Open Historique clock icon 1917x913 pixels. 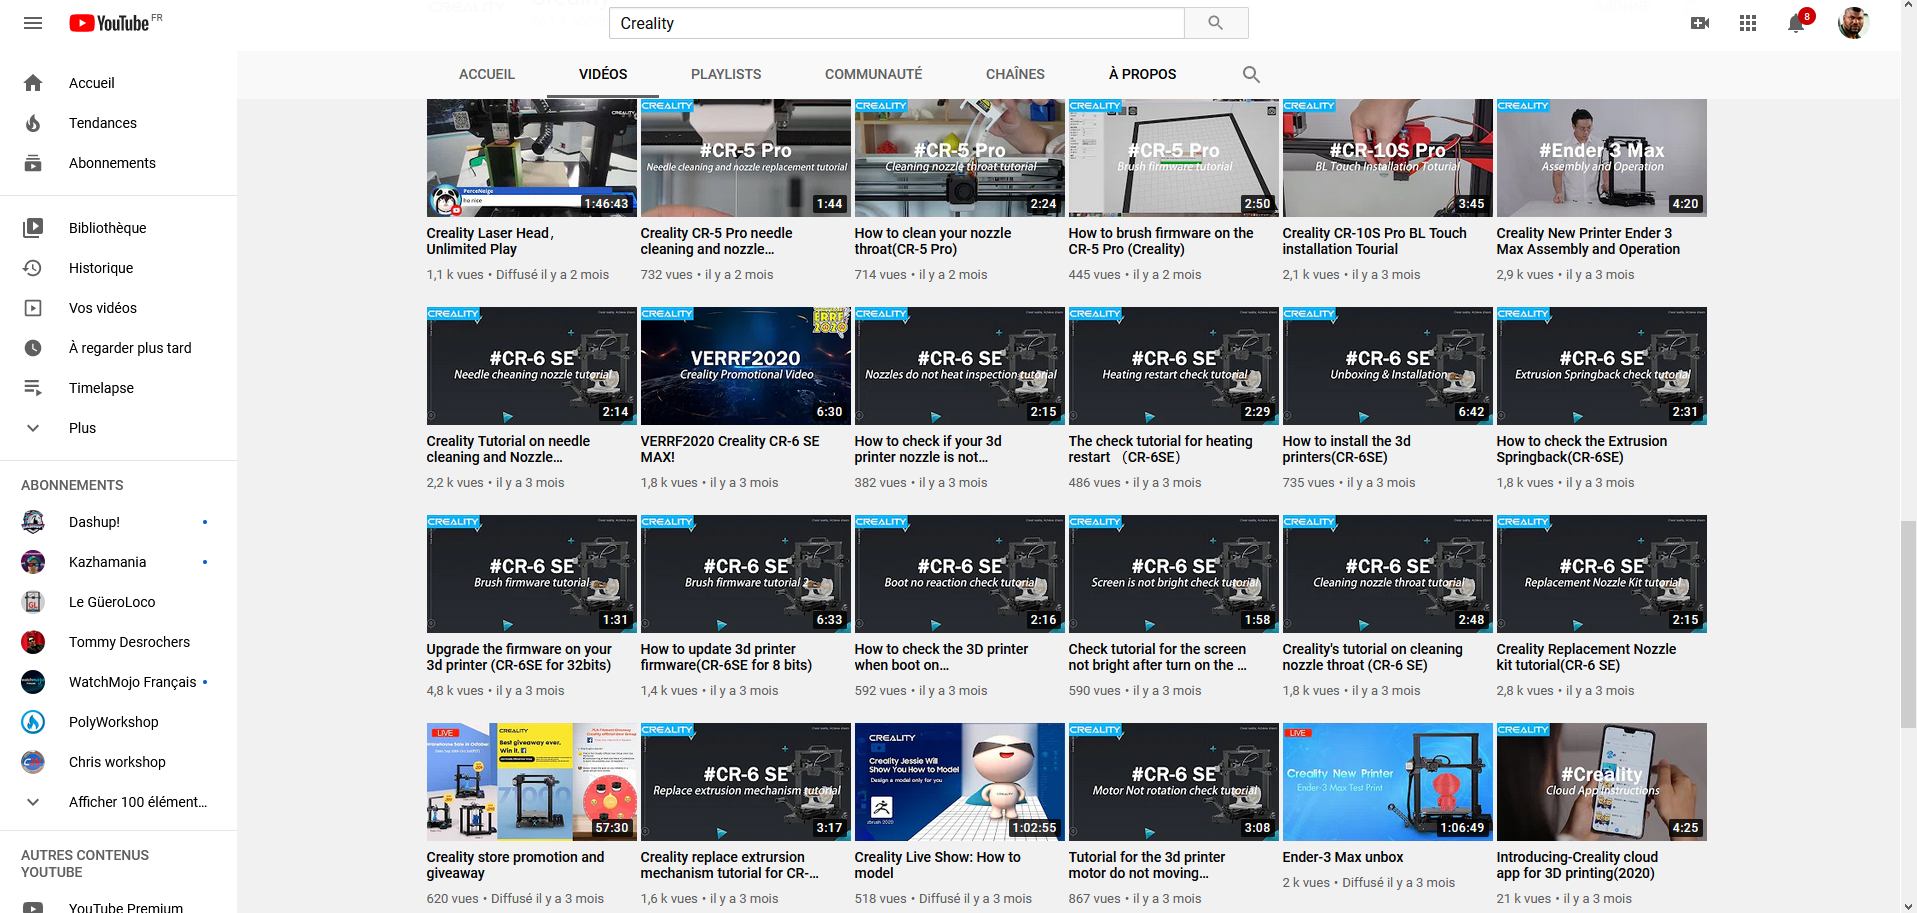(33, 268)
